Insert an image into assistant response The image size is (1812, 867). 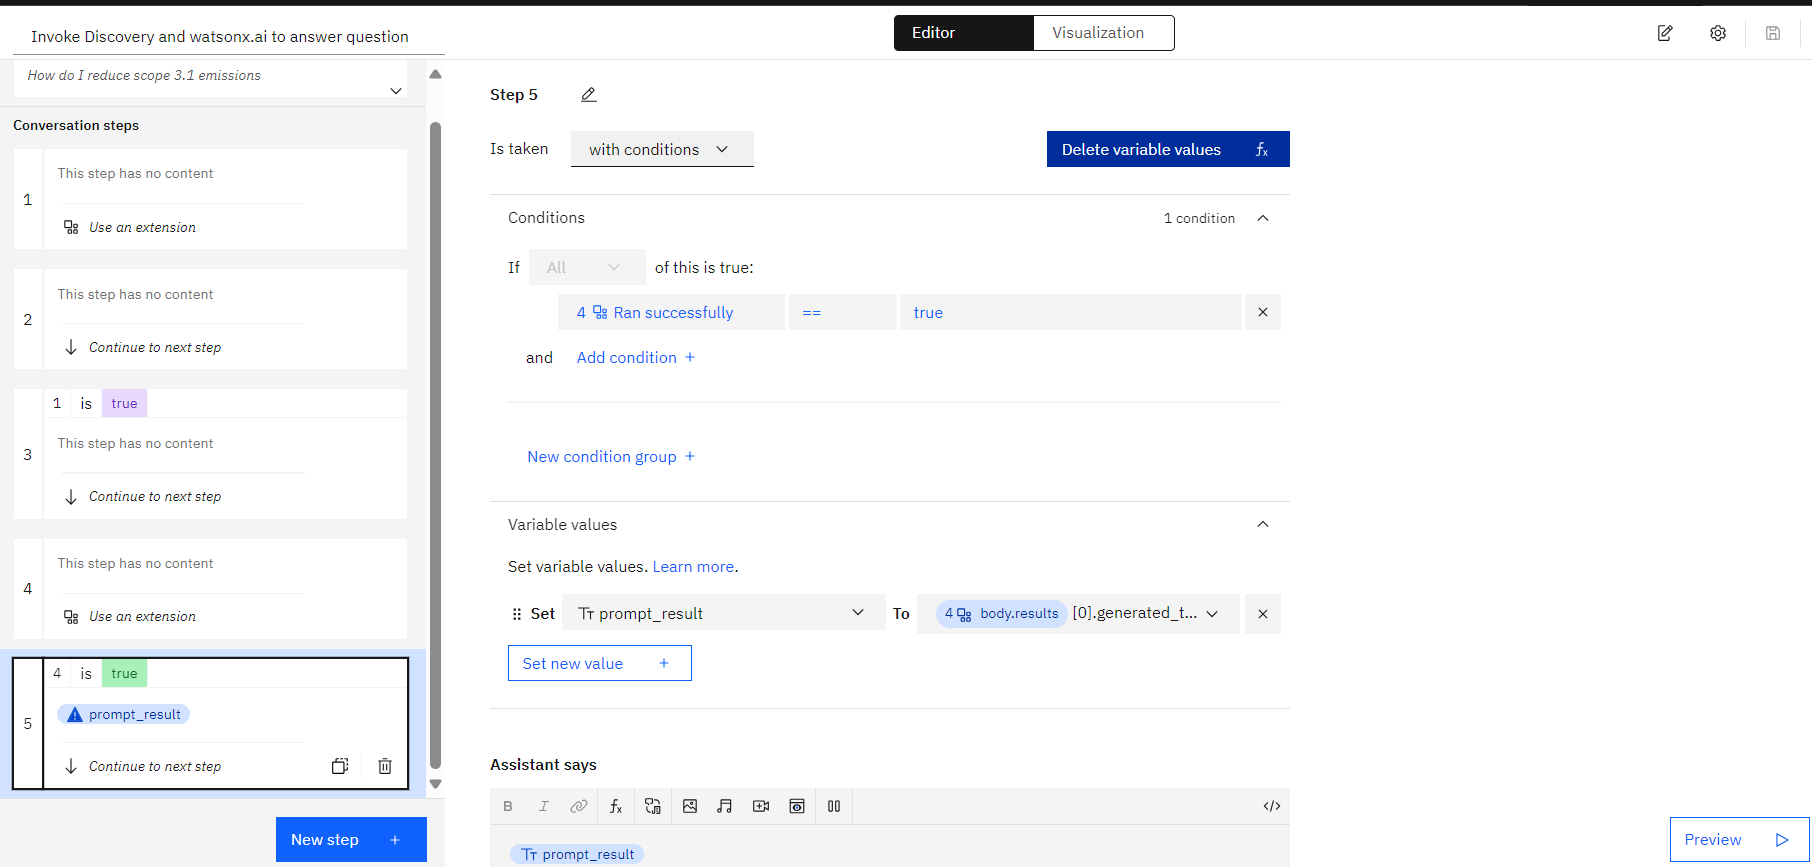pyautogui.click(x=690, y=806)
